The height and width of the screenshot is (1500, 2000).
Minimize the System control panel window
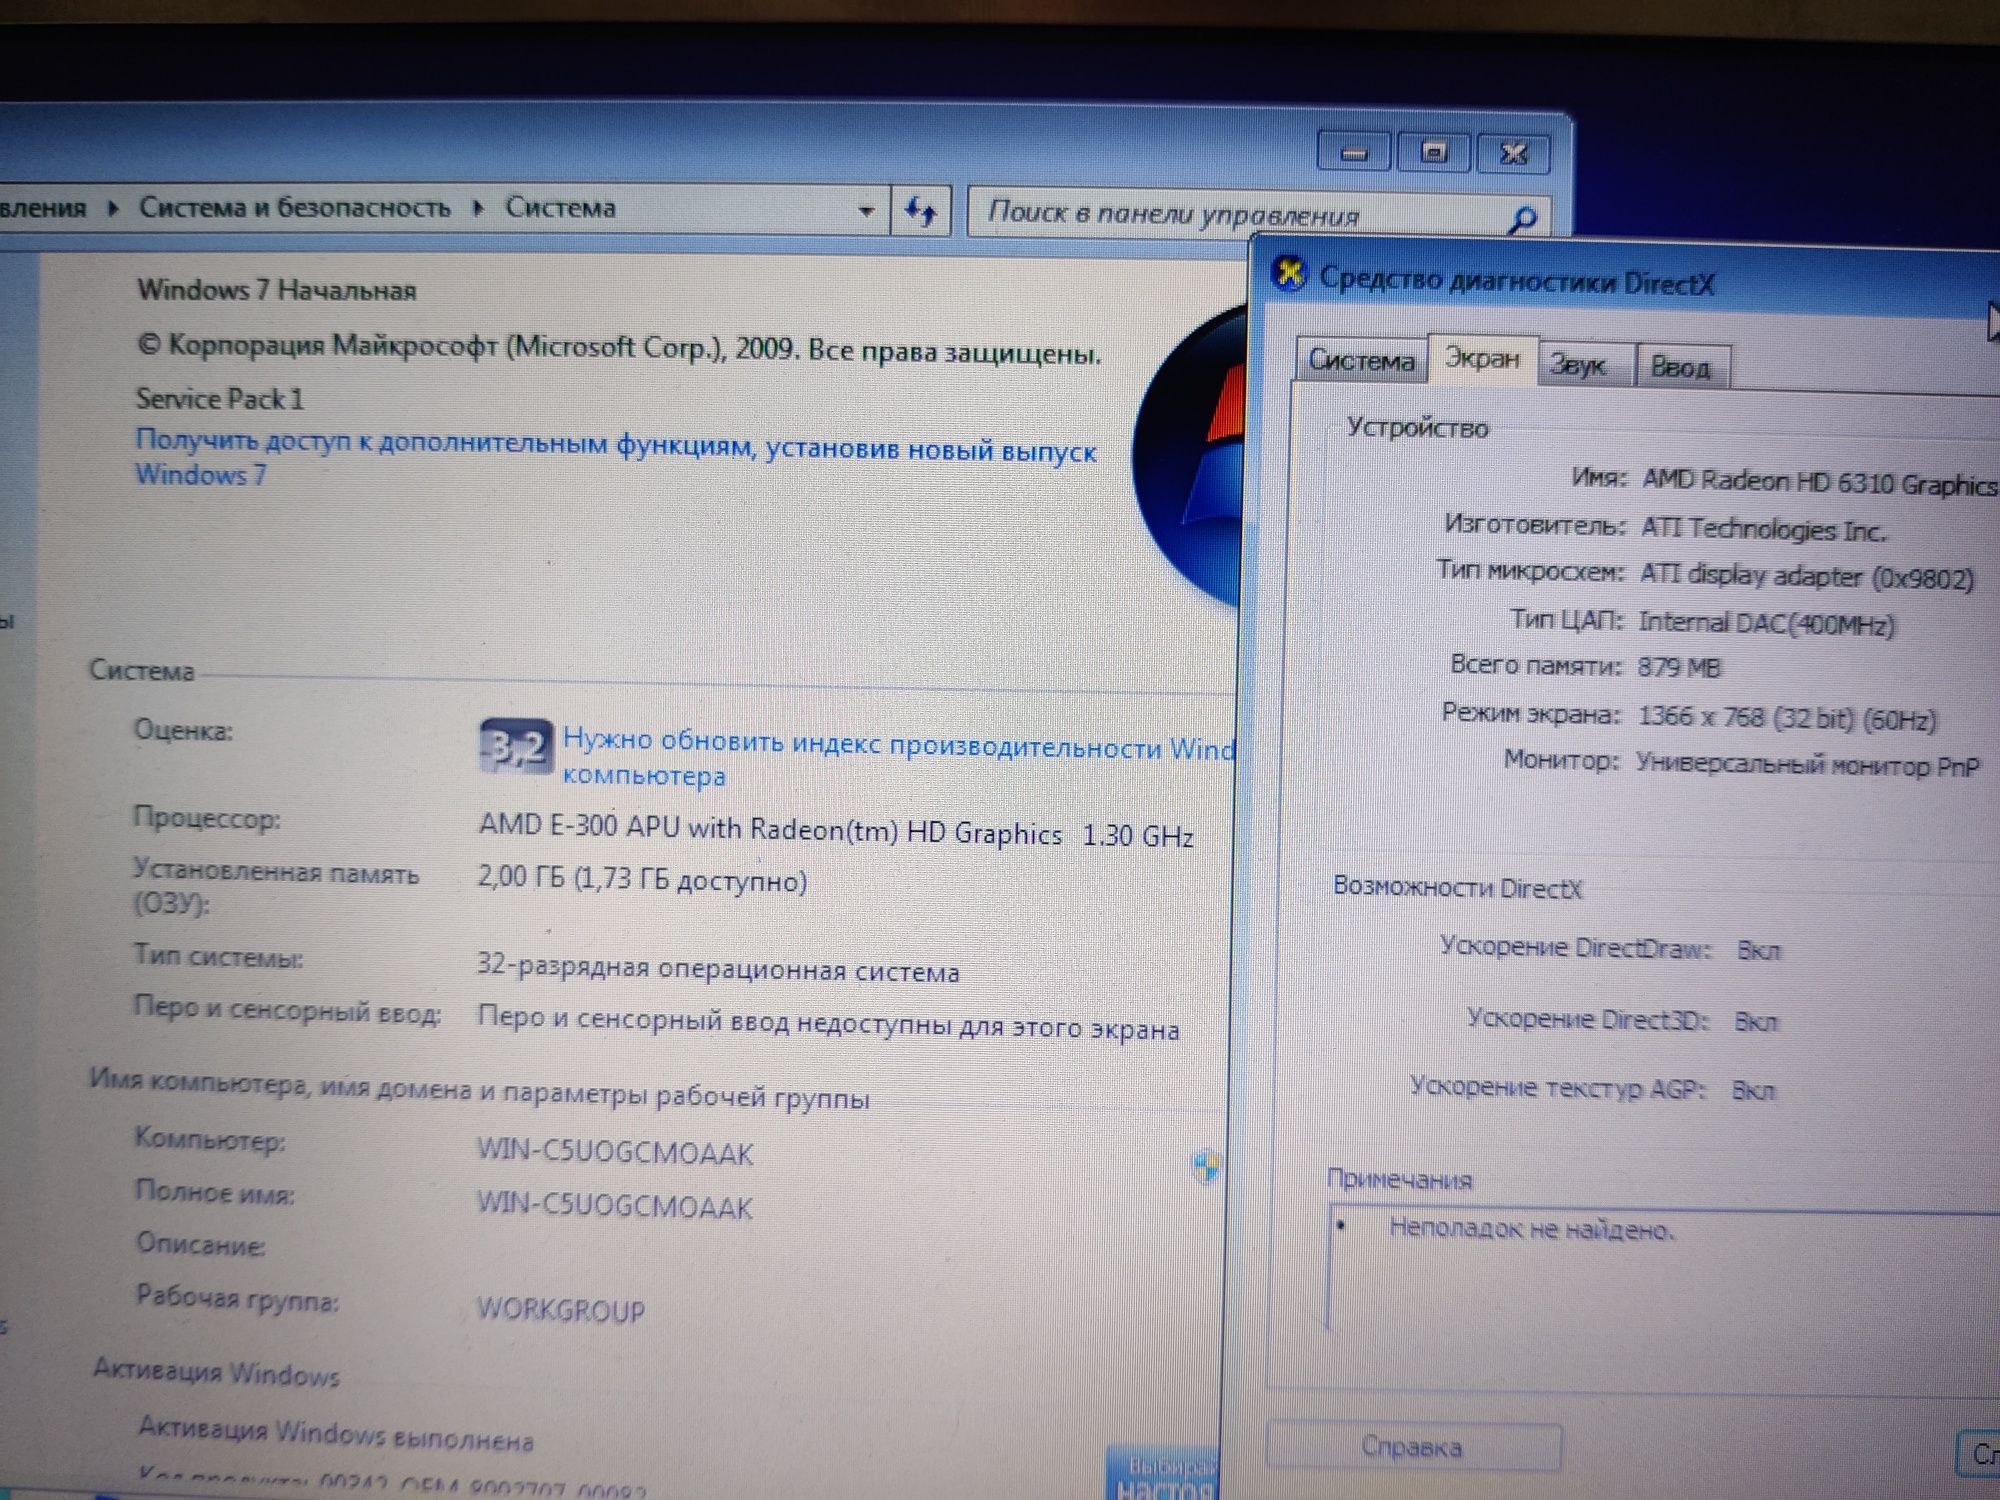pyautogui.click(x=1354, y=153)
